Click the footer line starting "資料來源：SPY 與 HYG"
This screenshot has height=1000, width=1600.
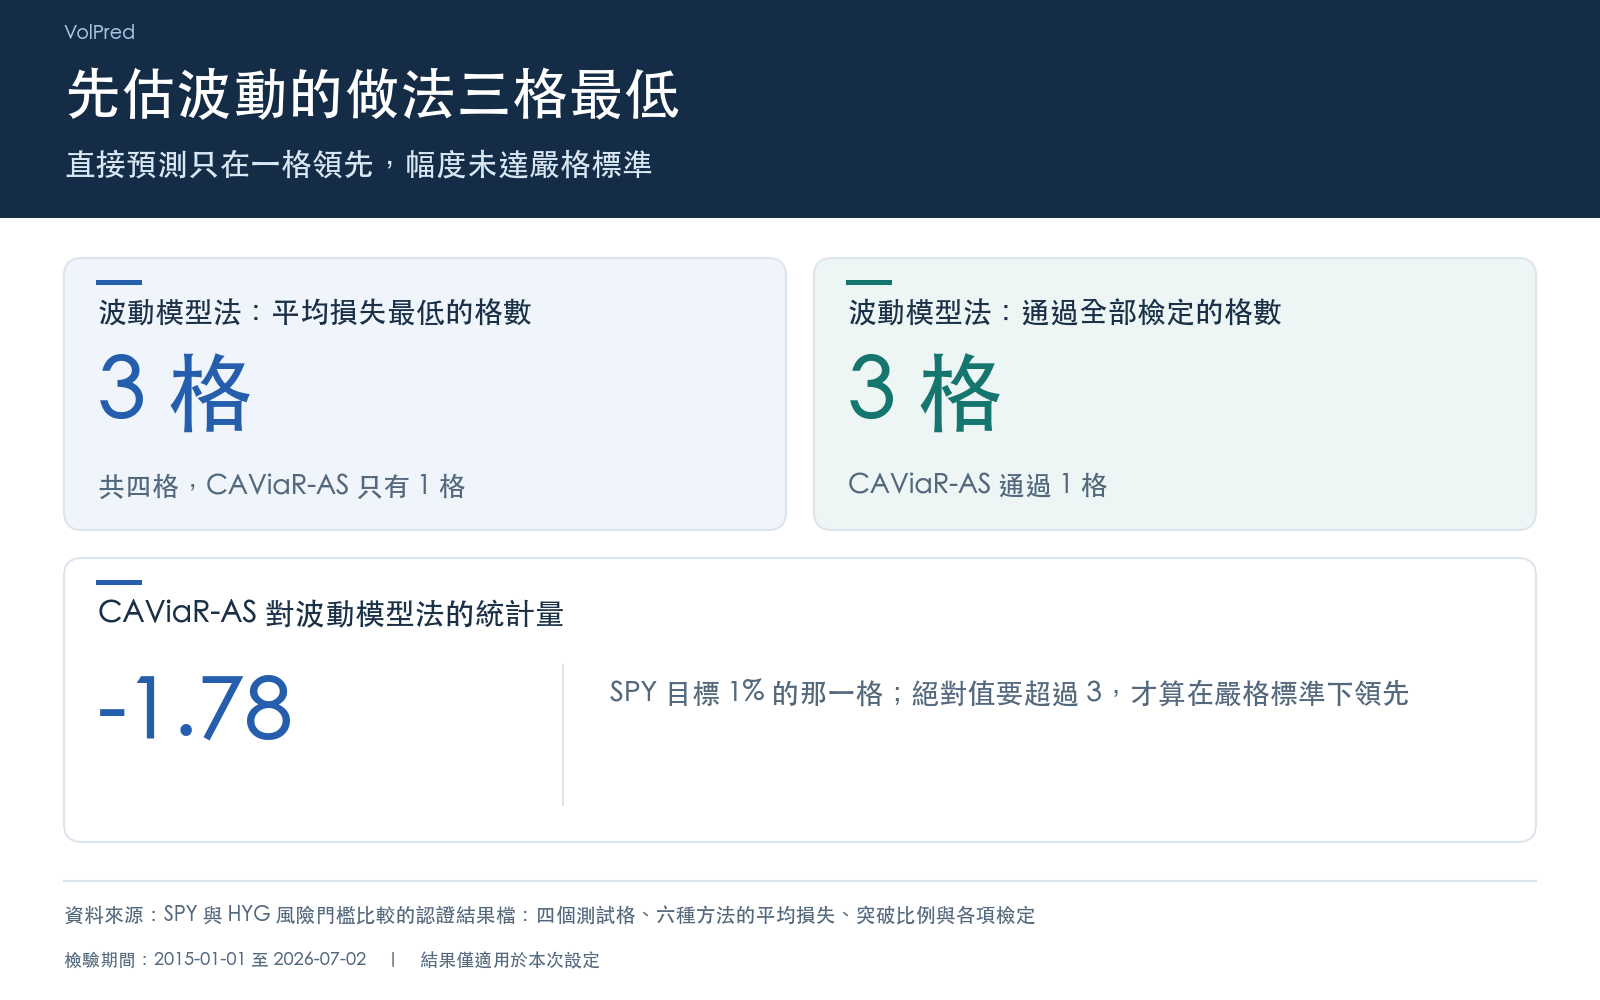point(550,914)
